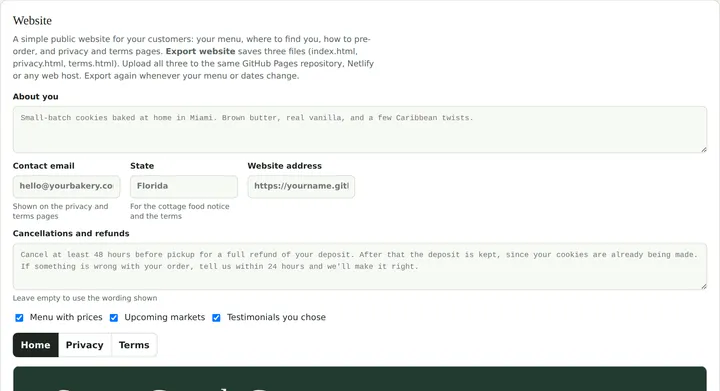Click the Cancellations and refunds text area
This screenshot has height=391, width=720.
click(x=360, y=266)
